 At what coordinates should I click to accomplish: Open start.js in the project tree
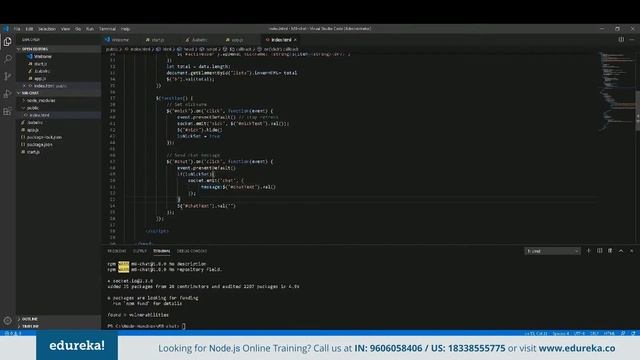point(58,152)
